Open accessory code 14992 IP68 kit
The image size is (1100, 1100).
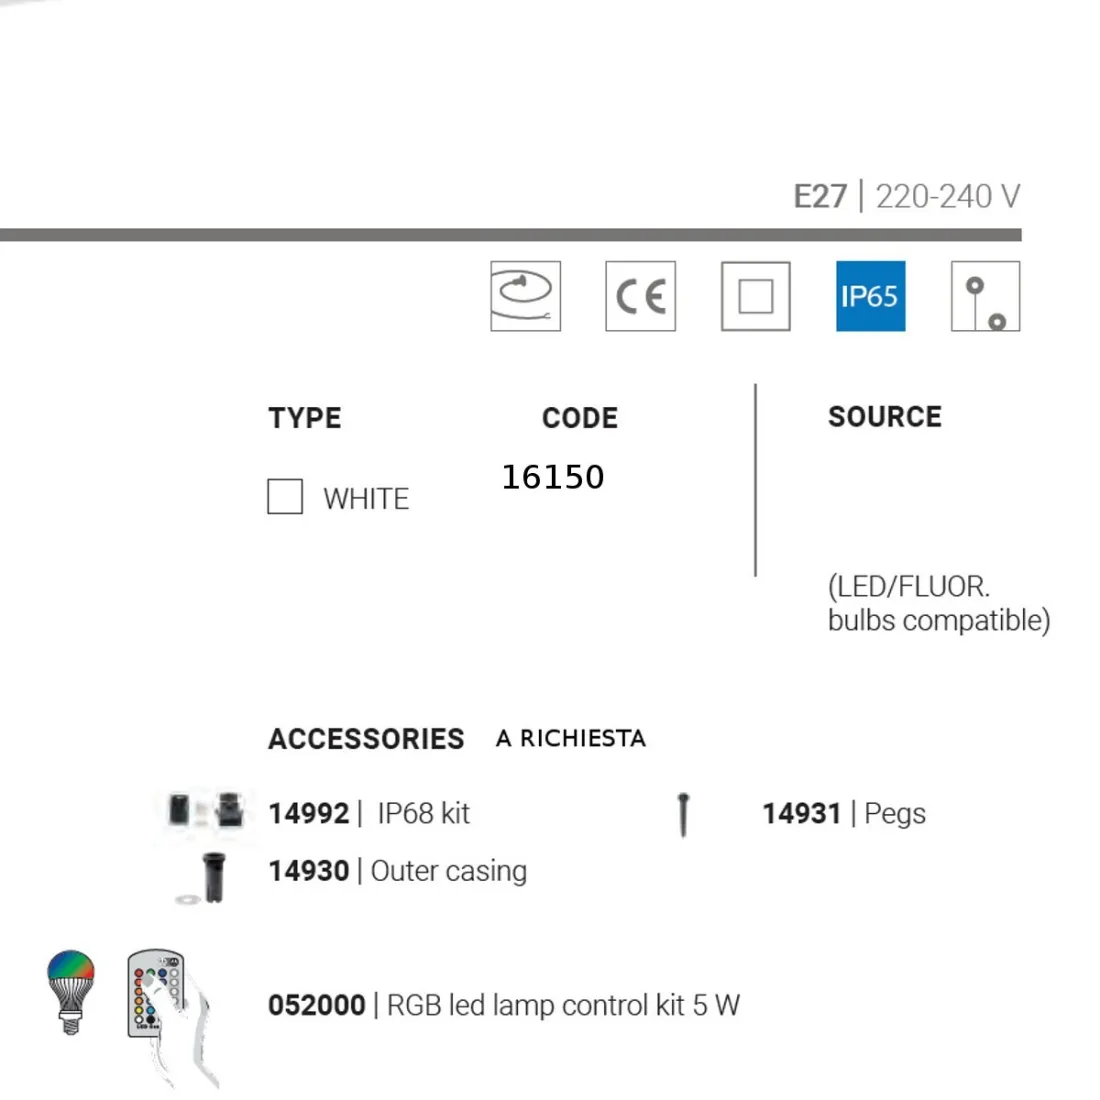pos(369,813)
